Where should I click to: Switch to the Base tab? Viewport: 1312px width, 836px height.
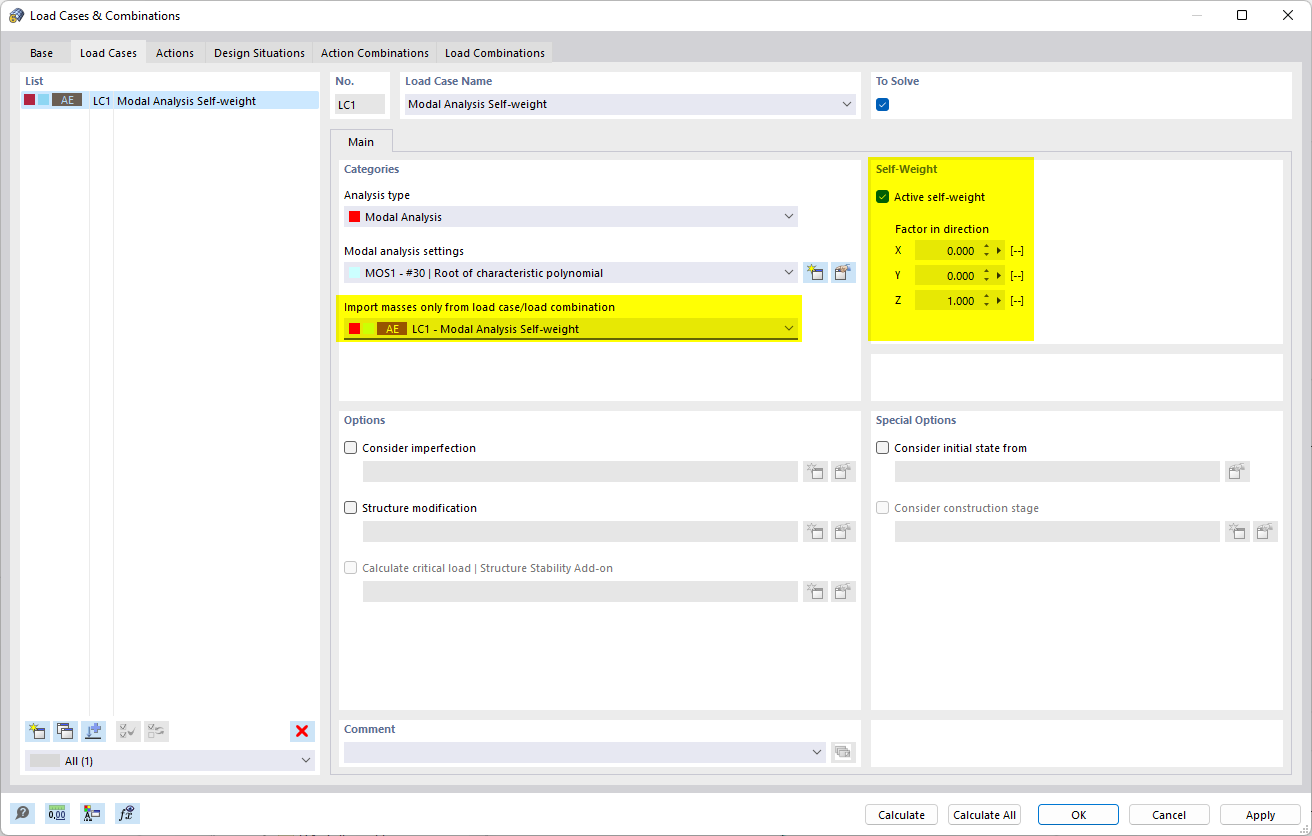pyautogui.click(x=41, y=53)
